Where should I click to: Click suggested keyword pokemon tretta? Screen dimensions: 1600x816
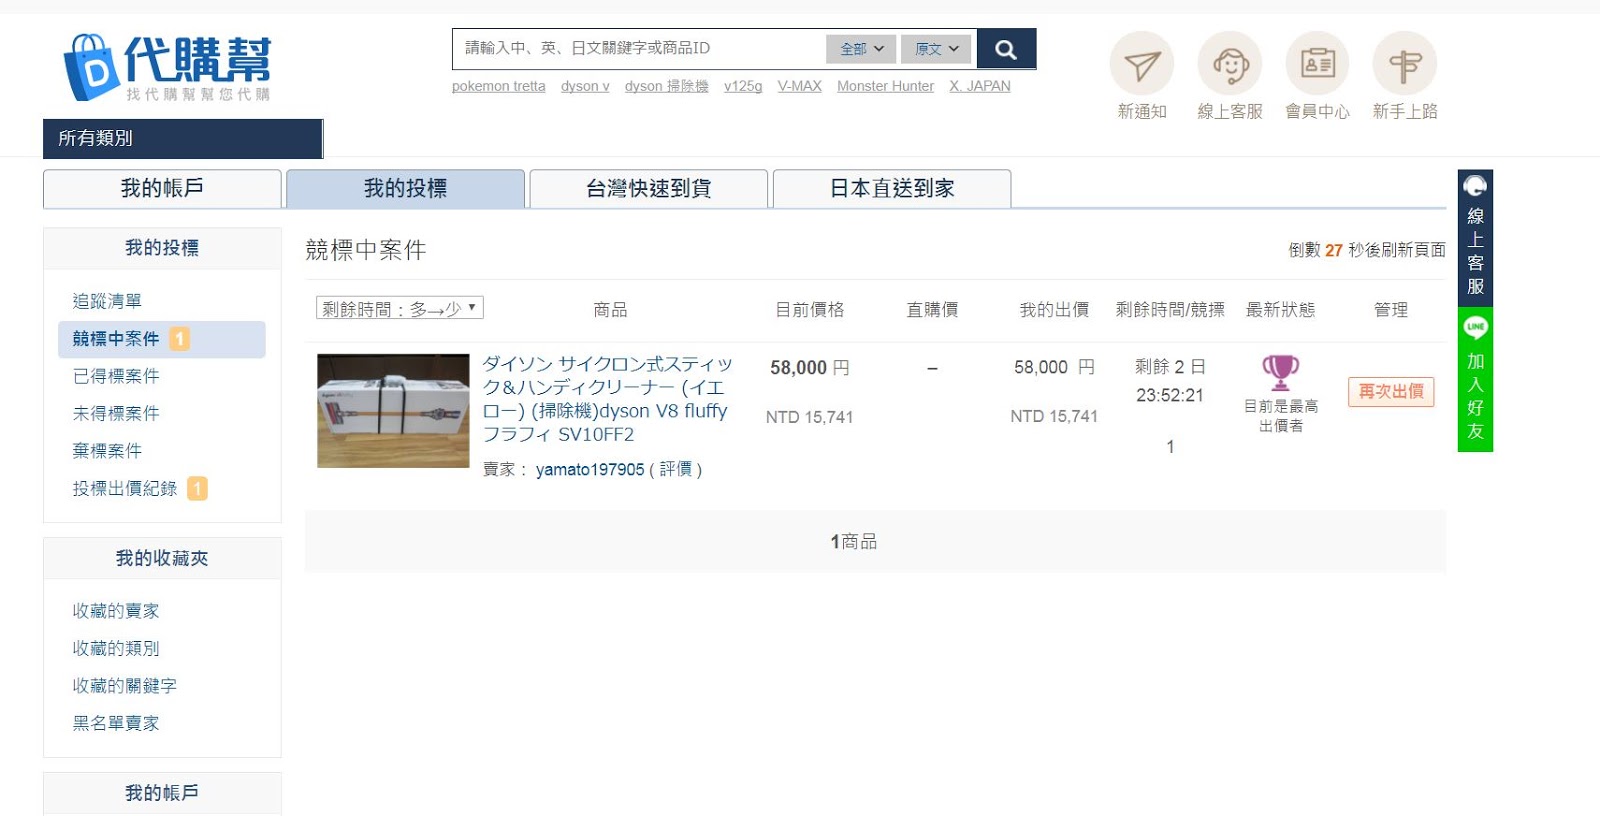tap(499, 86)
